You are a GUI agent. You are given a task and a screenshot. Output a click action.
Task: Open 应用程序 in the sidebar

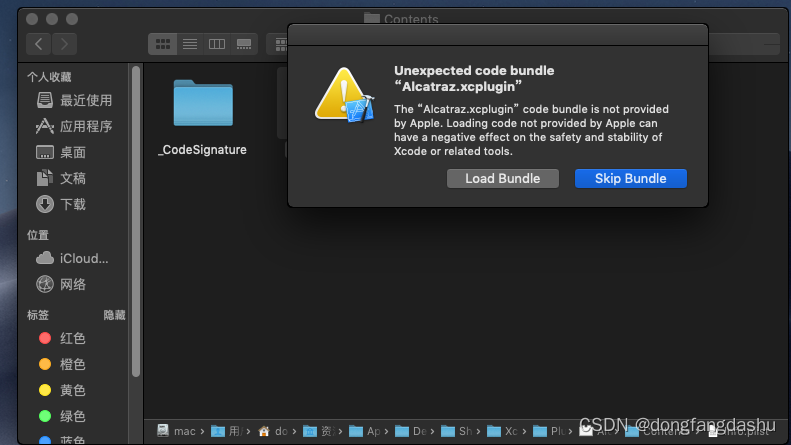[x=74, y=126]
